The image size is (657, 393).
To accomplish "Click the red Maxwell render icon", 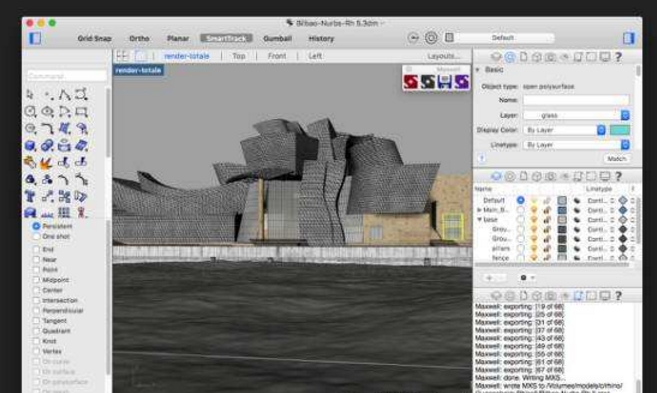I will click(x=410, y=82).
